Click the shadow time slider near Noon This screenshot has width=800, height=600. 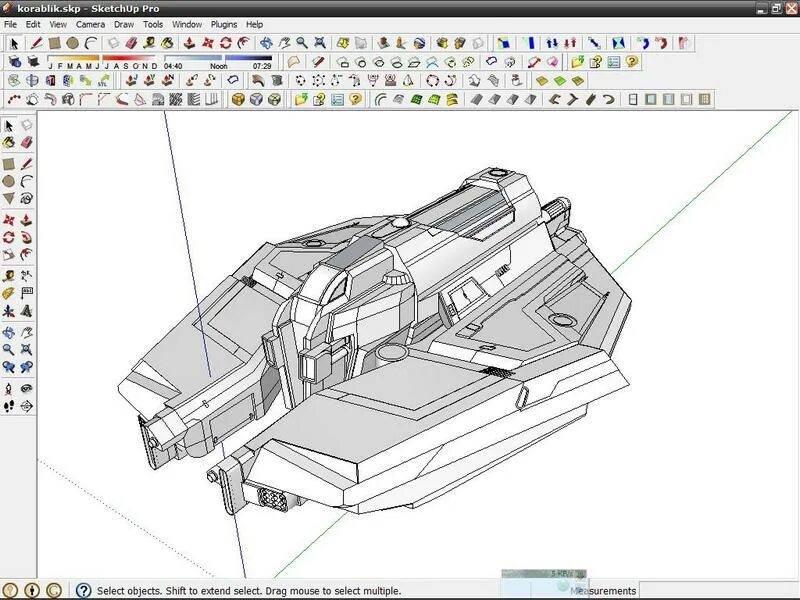(x=219, y=64)
